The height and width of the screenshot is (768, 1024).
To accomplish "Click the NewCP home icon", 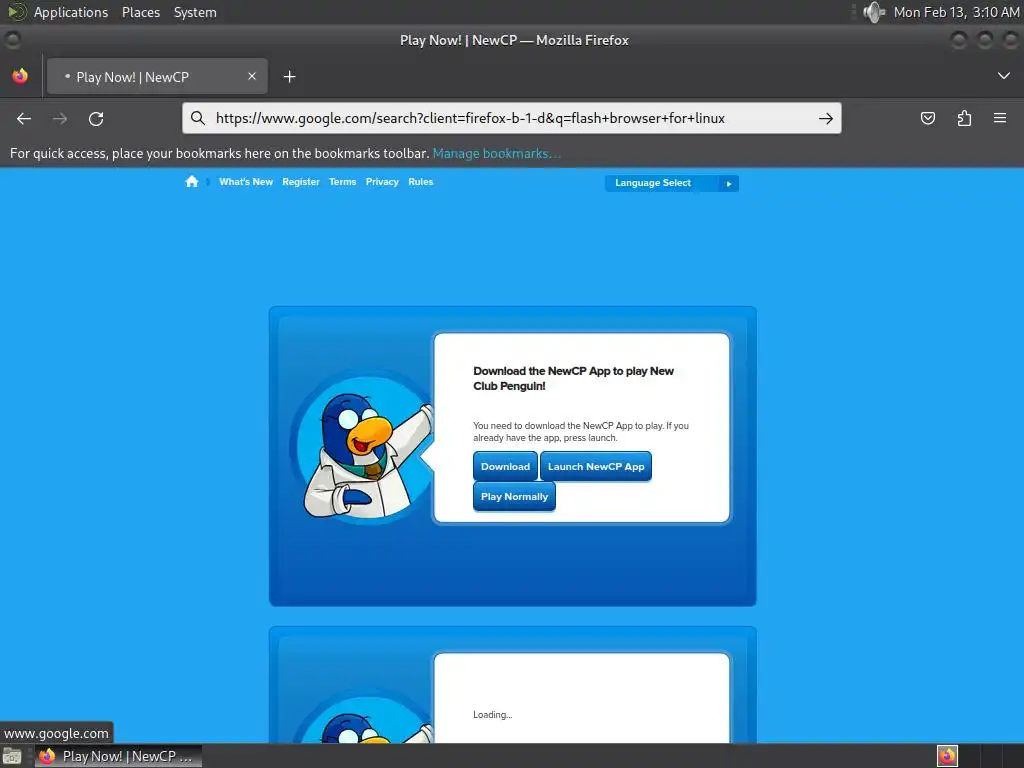I will tap(191, 182).
